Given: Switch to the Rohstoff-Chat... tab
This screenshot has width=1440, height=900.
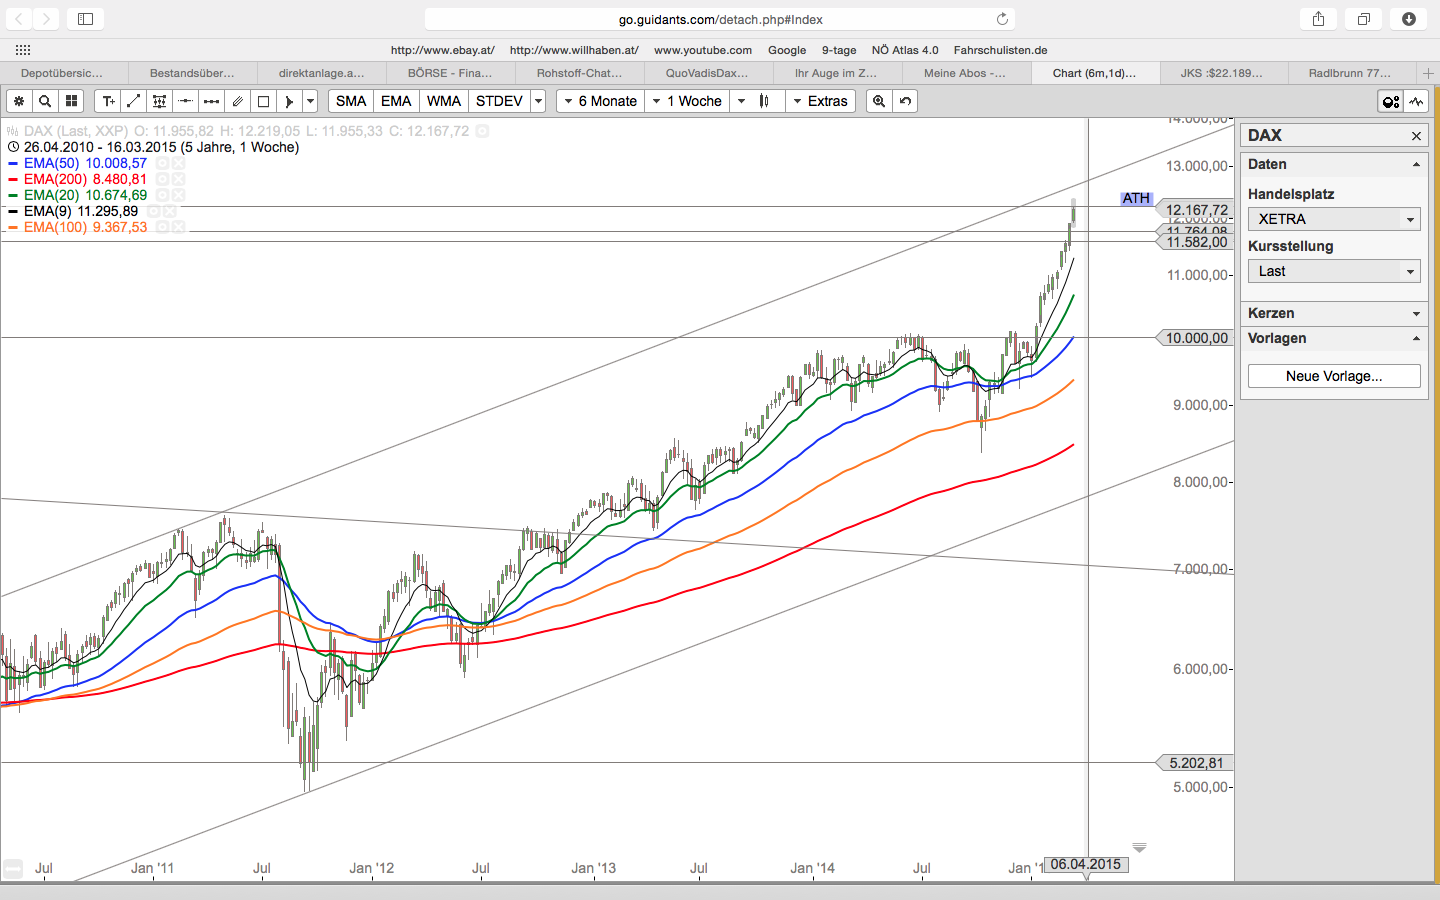Looking at the screenshot, I should pyautogui.click(x=579, y=73).
